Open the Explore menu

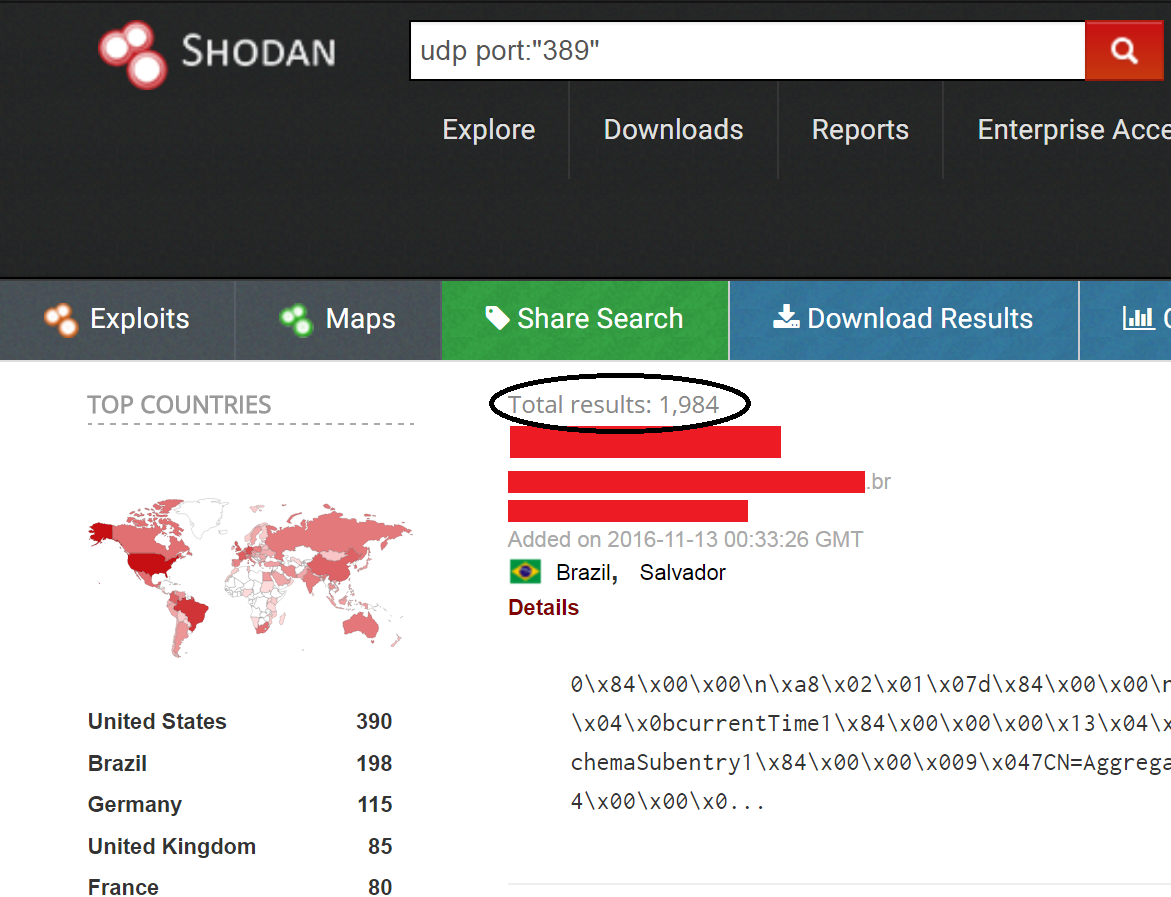click(x=488, y=130)
